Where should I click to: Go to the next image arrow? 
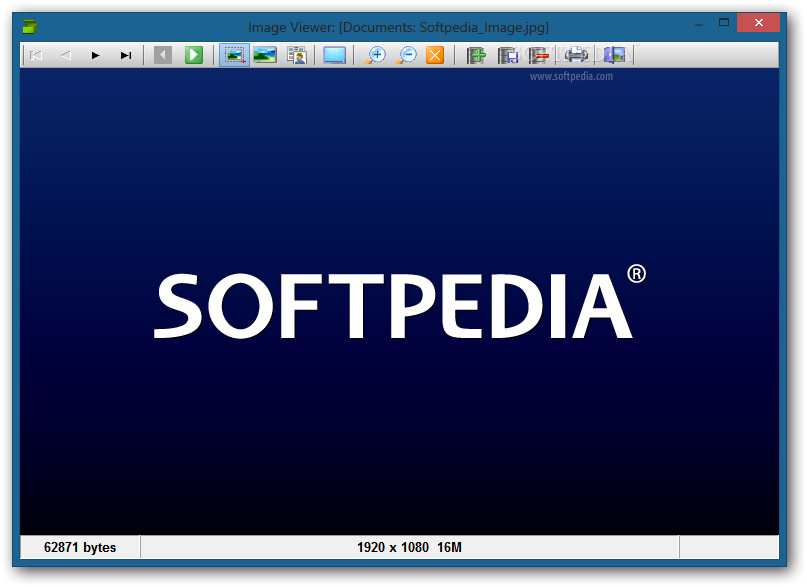[96, 55]
